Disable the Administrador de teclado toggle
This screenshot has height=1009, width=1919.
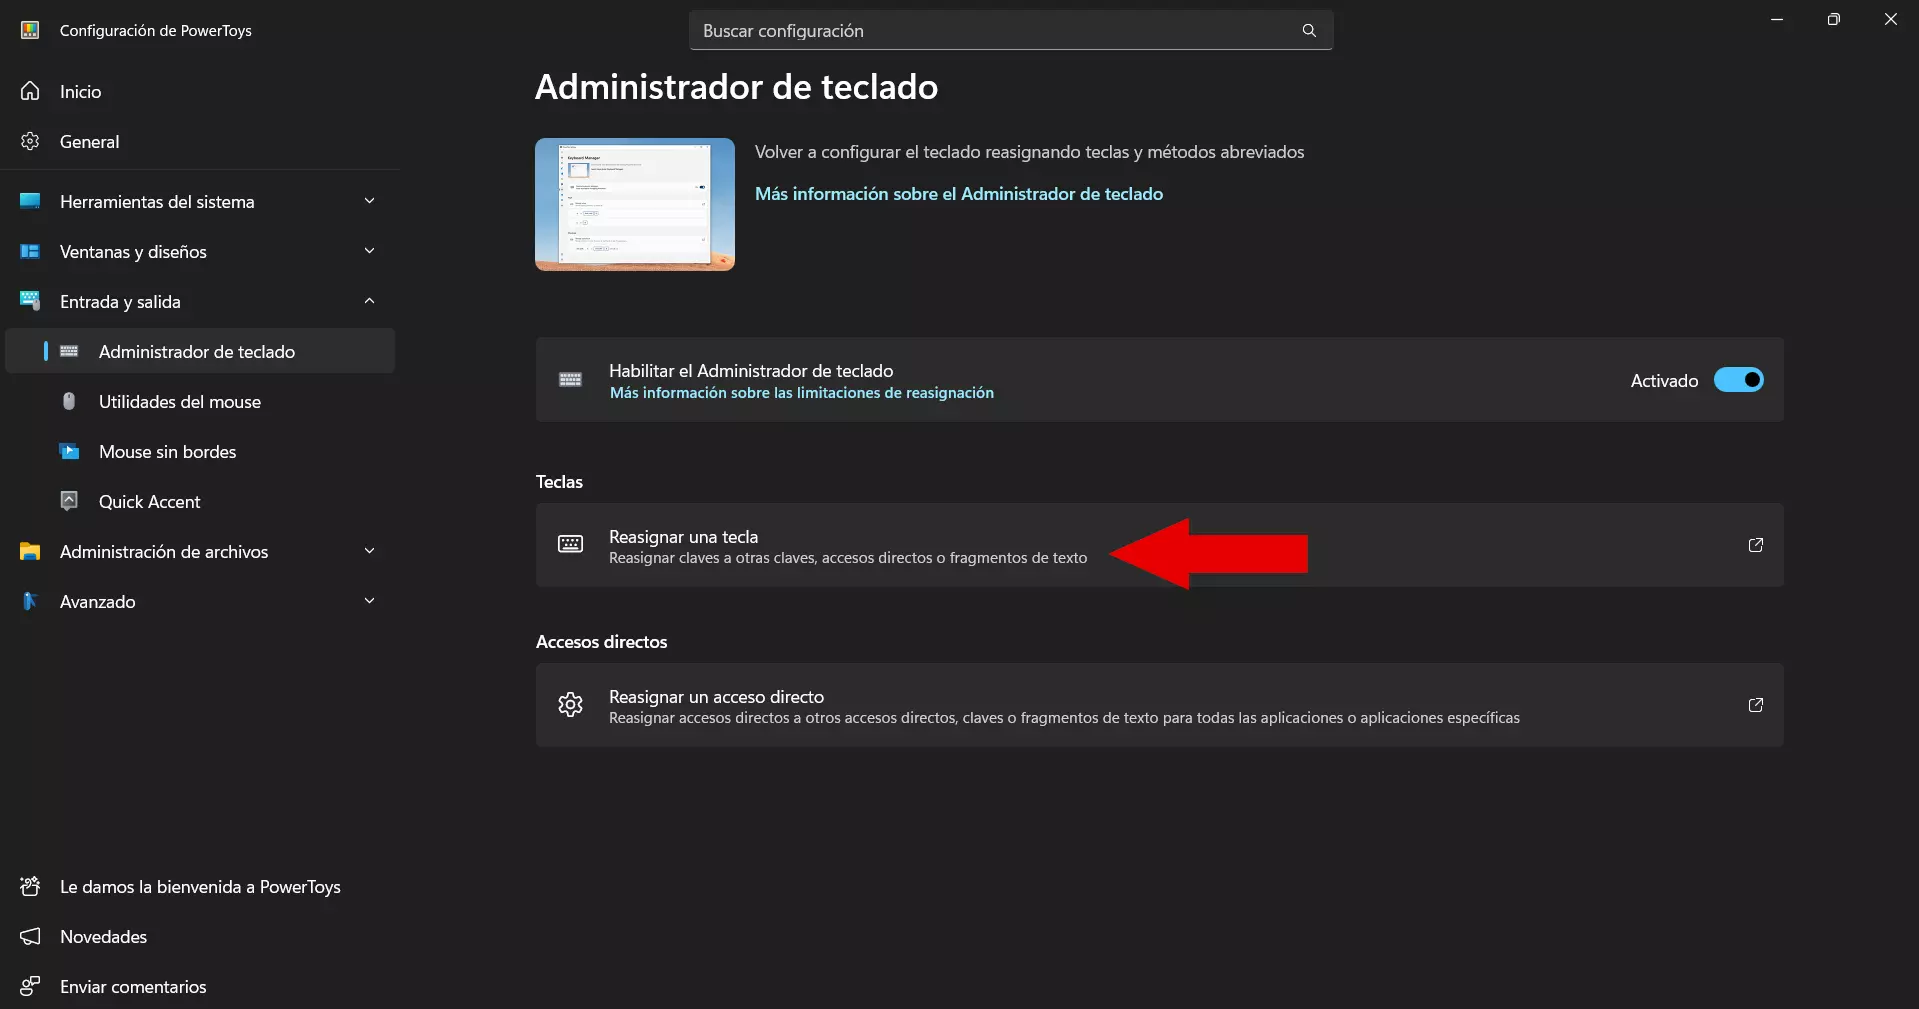click(1739, 380)
